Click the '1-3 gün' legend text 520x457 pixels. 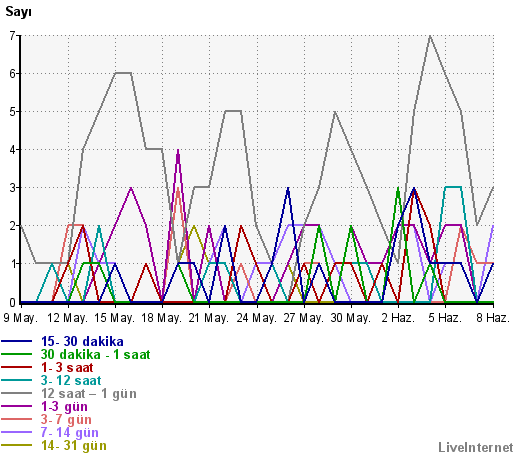(64, 406)
